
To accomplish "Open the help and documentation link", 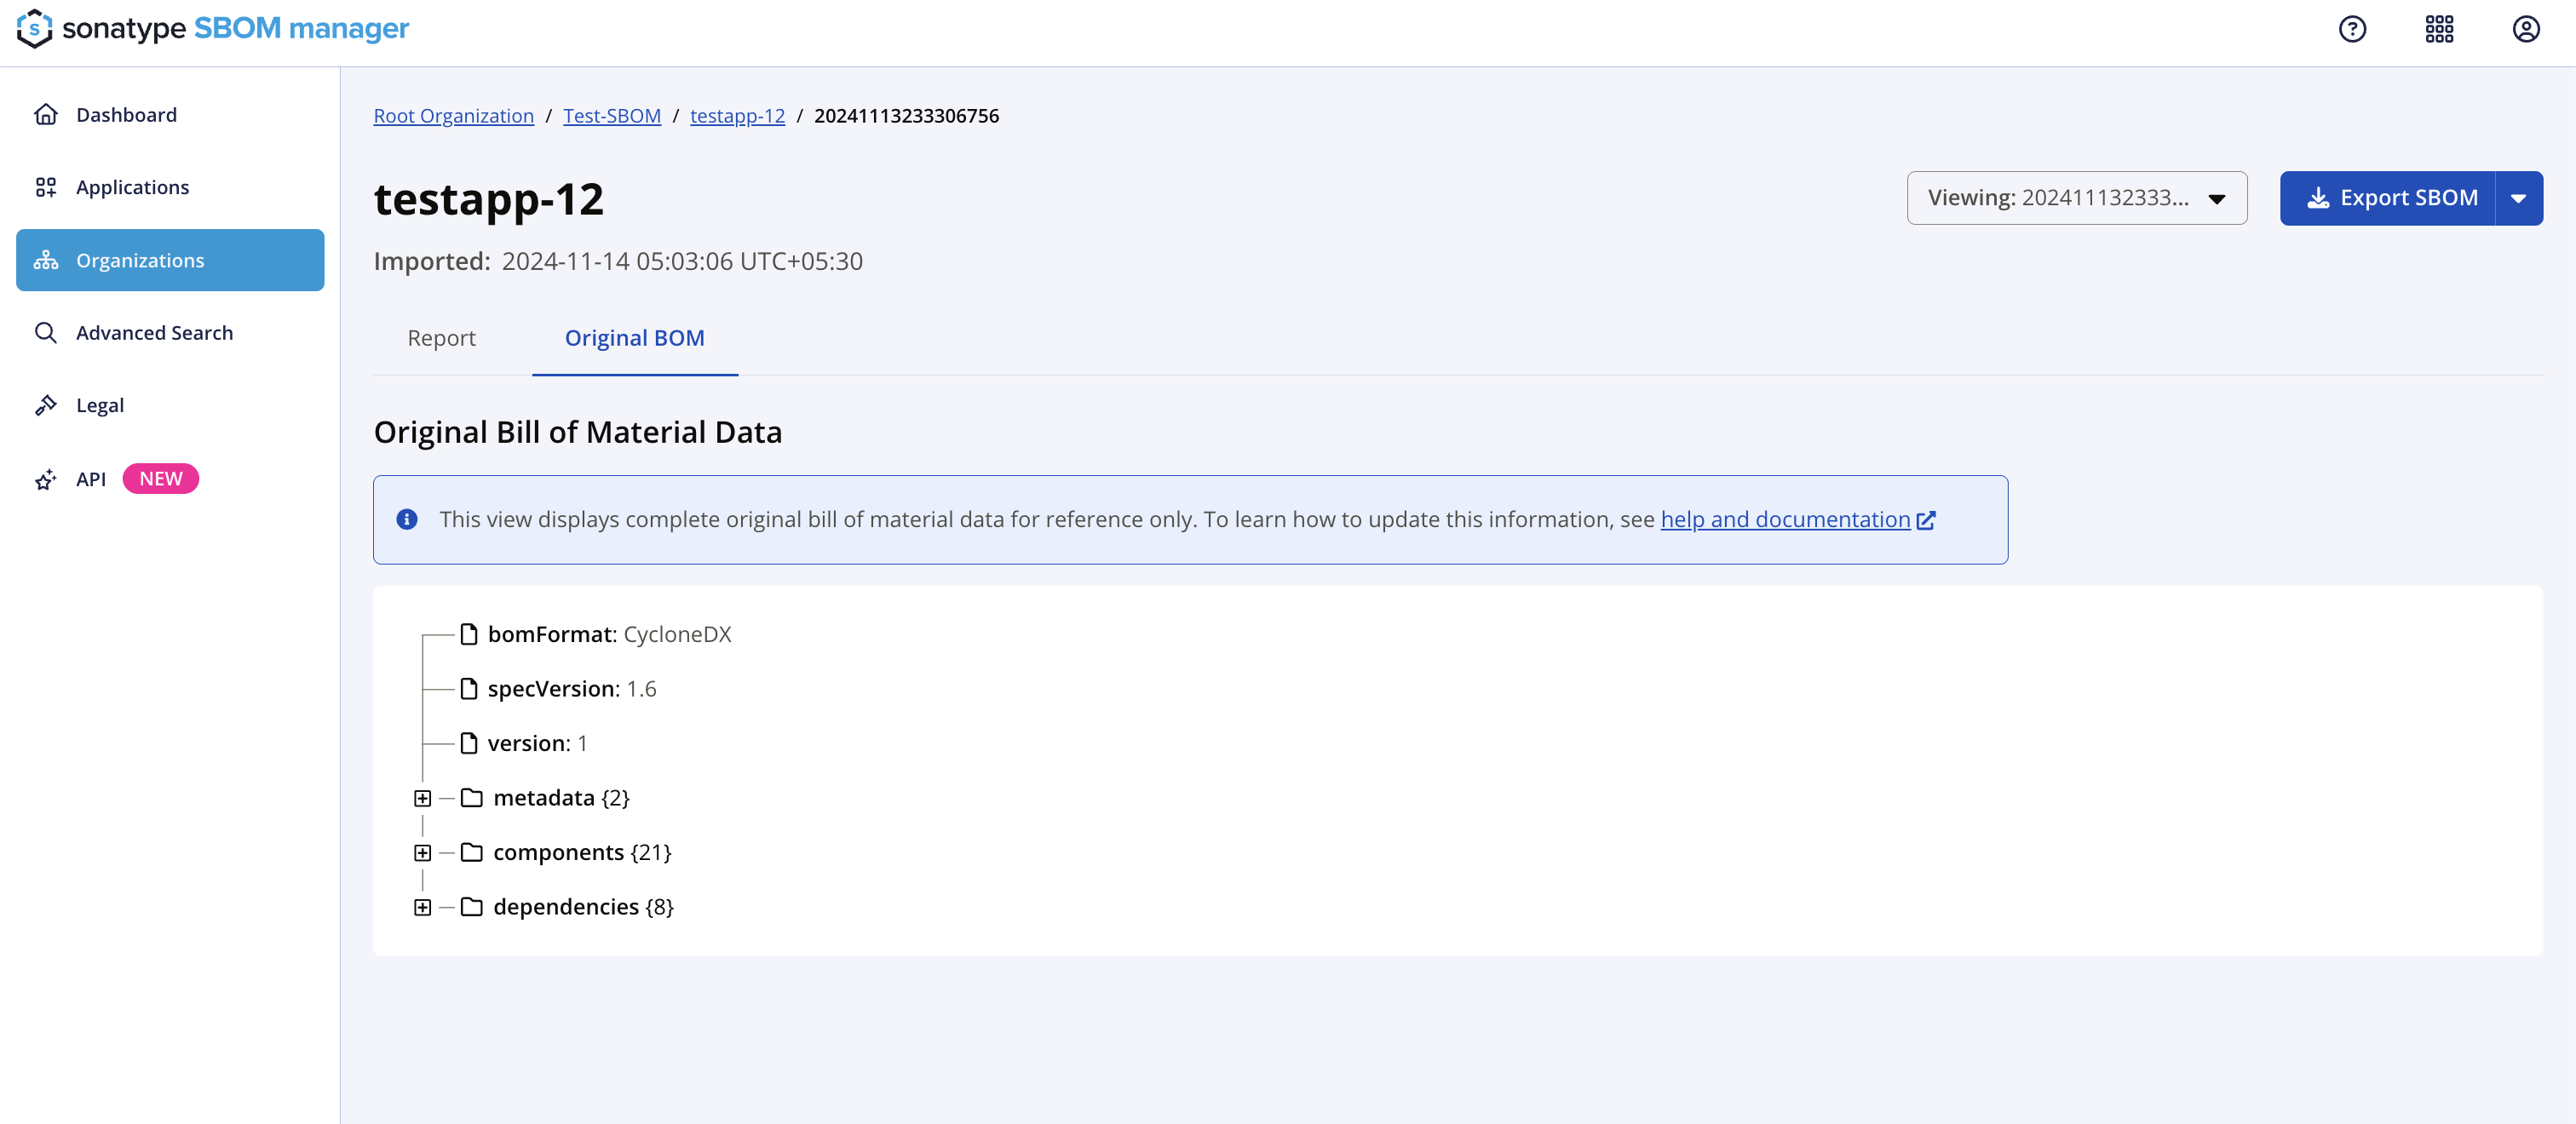I will 1786,519.
